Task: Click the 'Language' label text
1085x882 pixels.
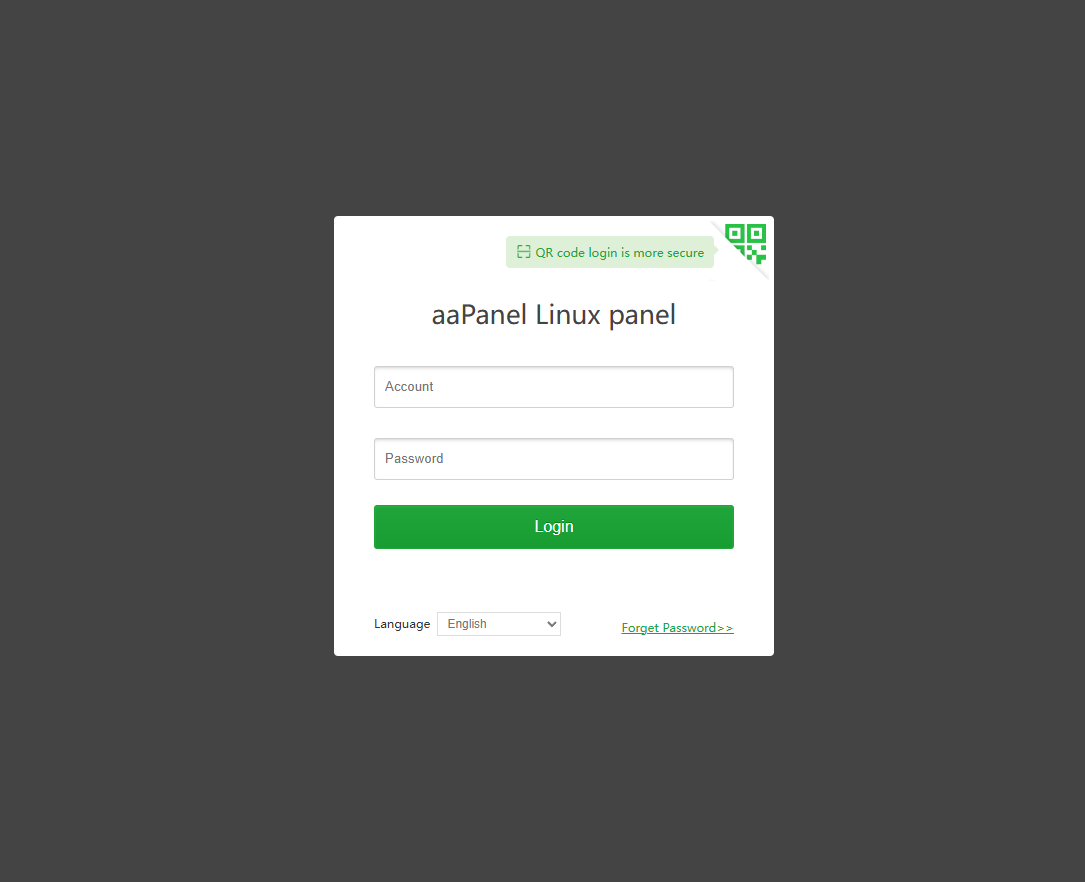Action: tap(402, 624)
